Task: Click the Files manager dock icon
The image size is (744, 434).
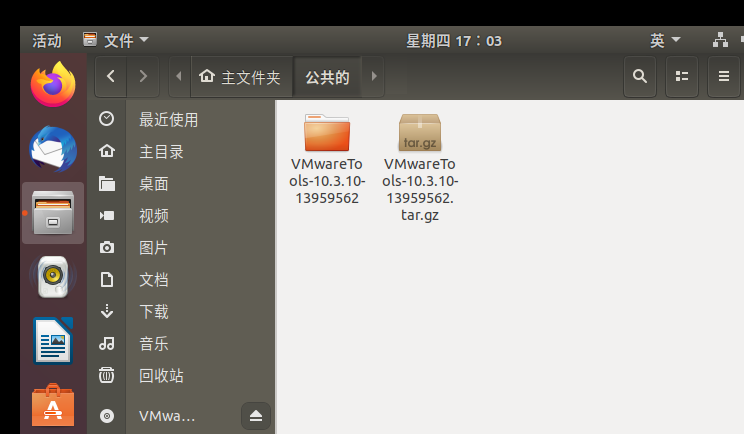Action: pos(53,213)
